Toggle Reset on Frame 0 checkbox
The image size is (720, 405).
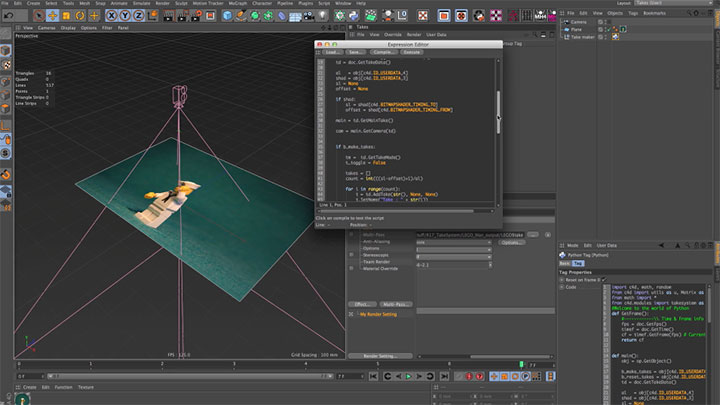click(604, 280)
